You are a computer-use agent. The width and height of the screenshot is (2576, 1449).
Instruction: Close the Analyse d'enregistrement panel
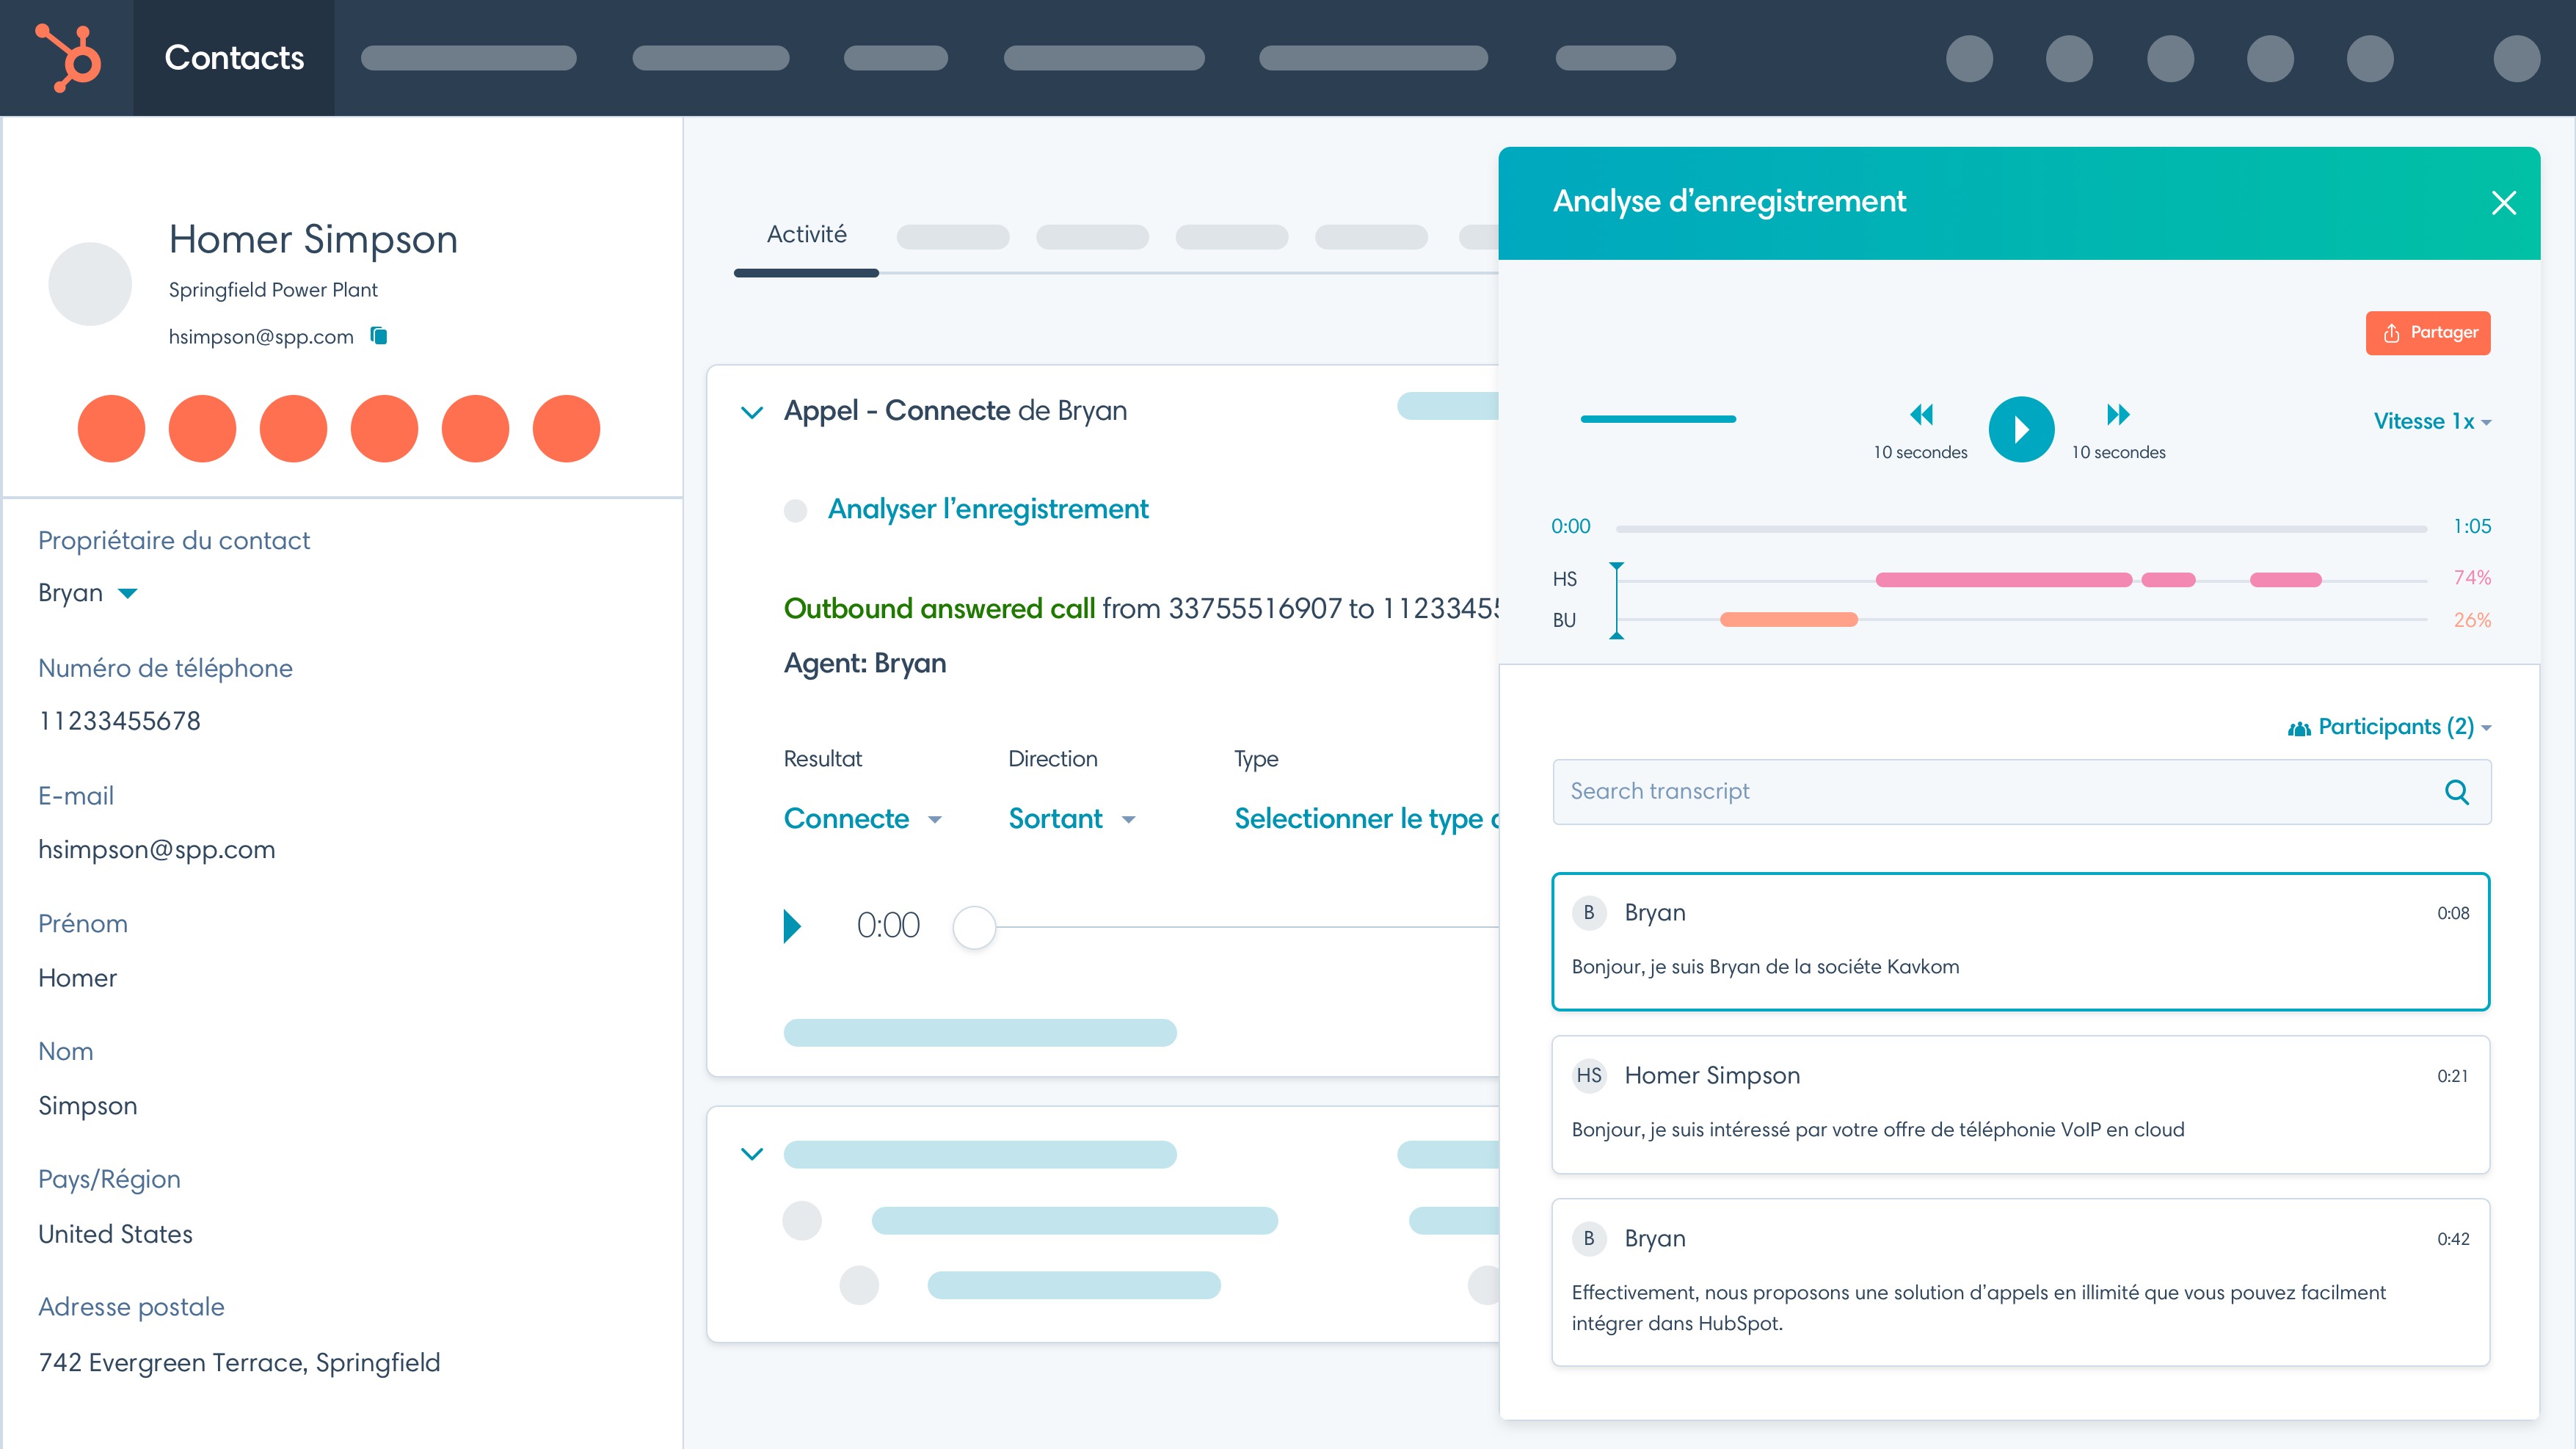click(x=2503, y=202)
